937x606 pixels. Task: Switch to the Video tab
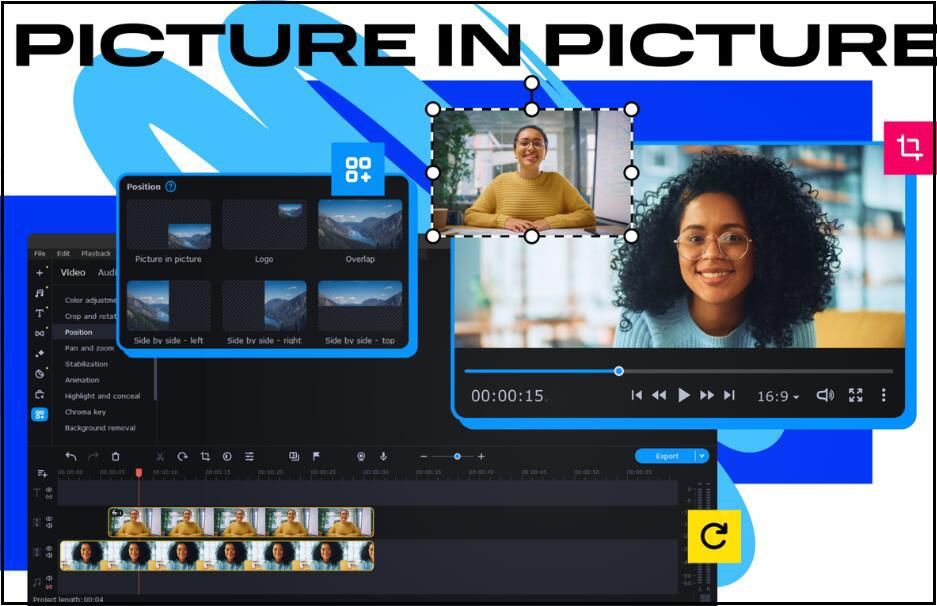click(x=73, y=272)
